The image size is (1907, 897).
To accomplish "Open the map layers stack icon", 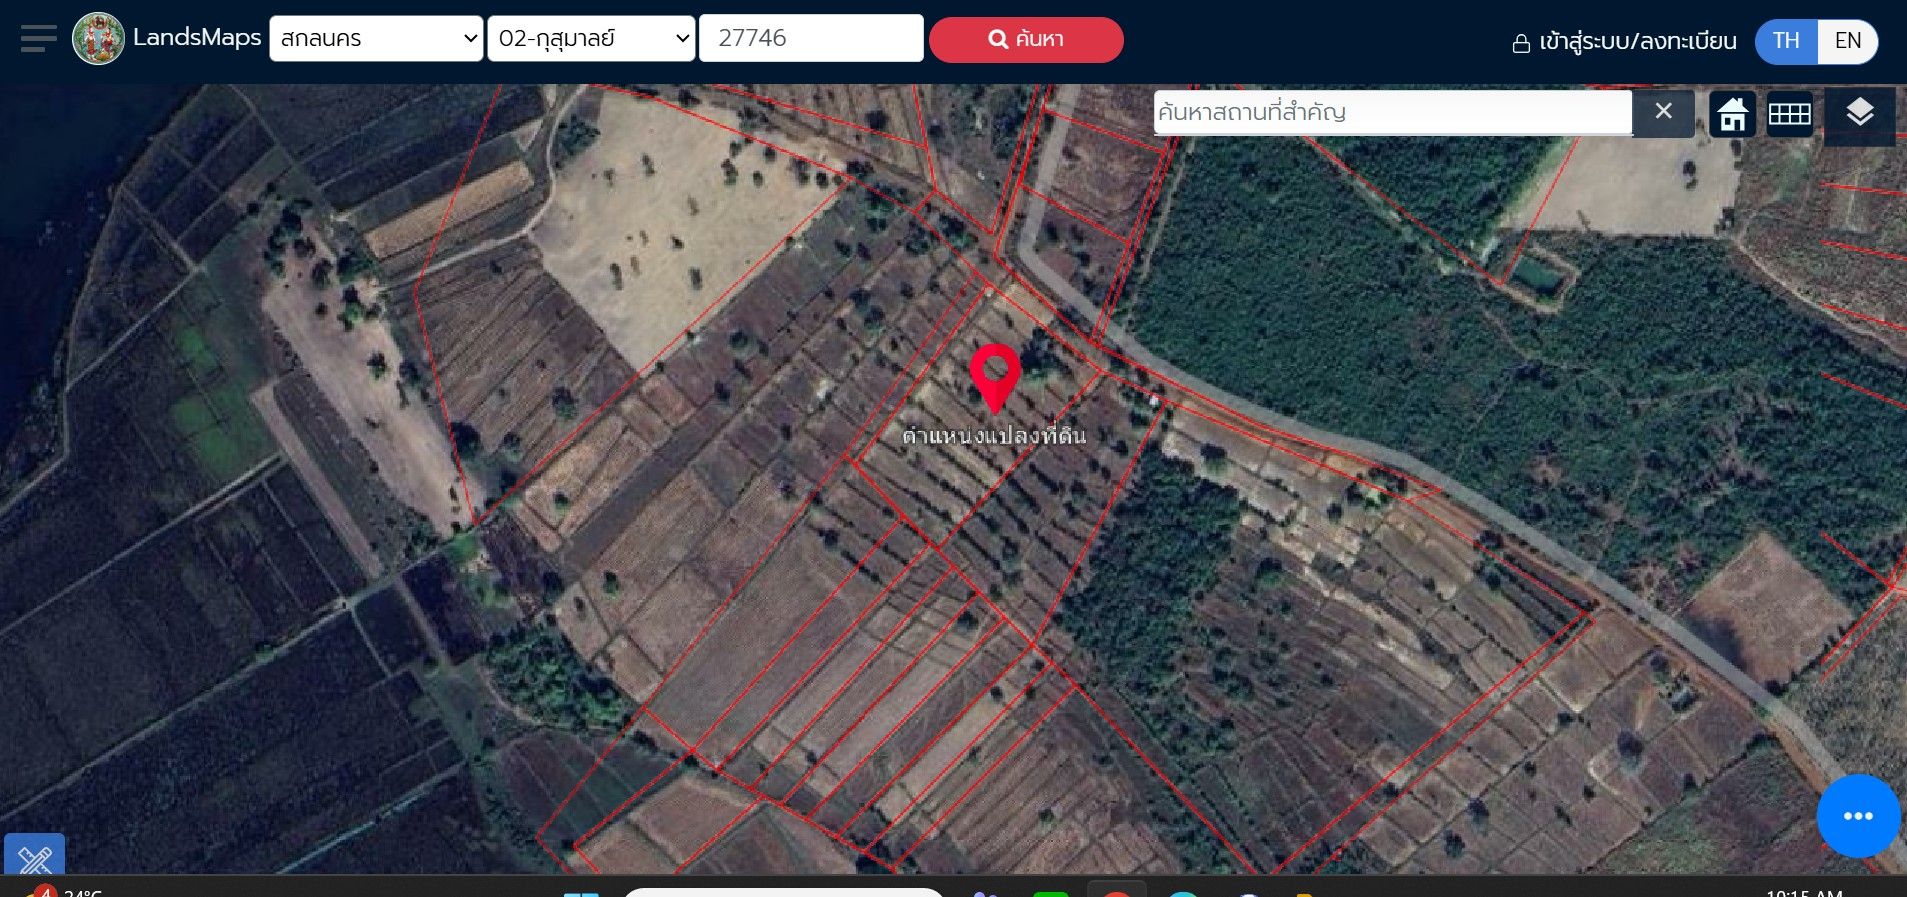I will tap(1859, 114).
